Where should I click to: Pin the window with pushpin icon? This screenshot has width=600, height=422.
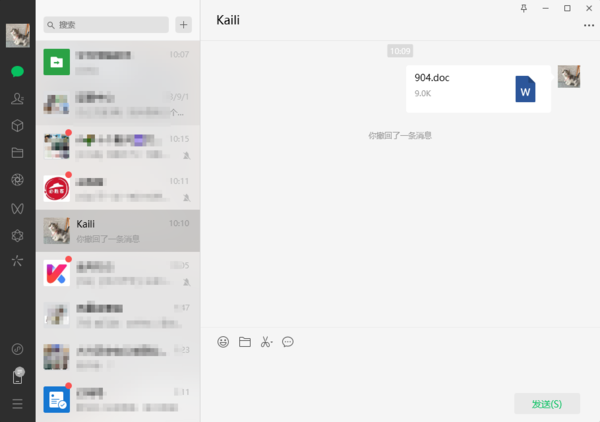pyautogui.click(x=524, y=8)
